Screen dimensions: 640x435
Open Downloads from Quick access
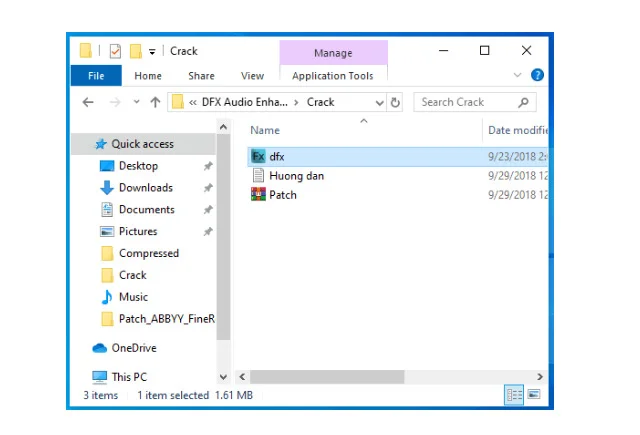pyautogui.click(x=145, y=188)
